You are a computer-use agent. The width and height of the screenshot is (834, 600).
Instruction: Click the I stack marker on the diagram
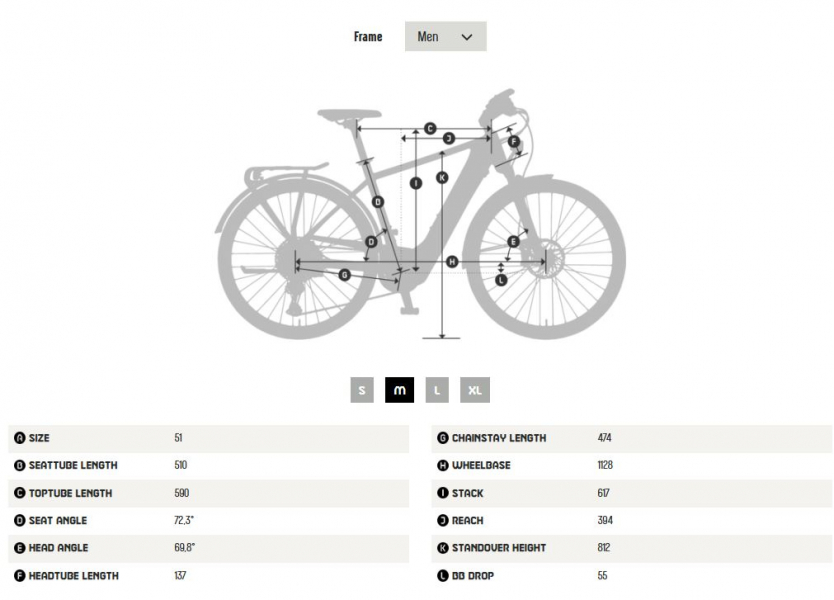click(x=416, y=183)
